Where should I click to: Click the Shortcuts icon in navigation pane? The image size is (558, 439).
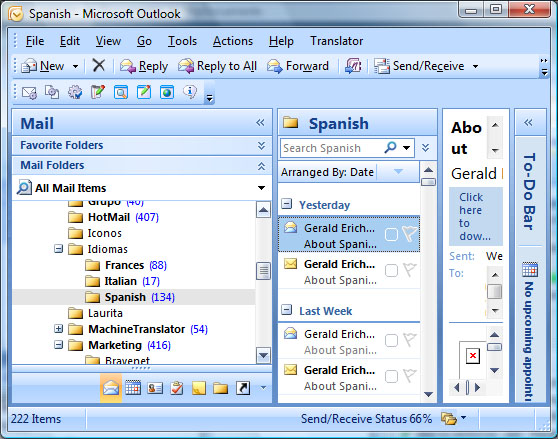click(243, 388)
